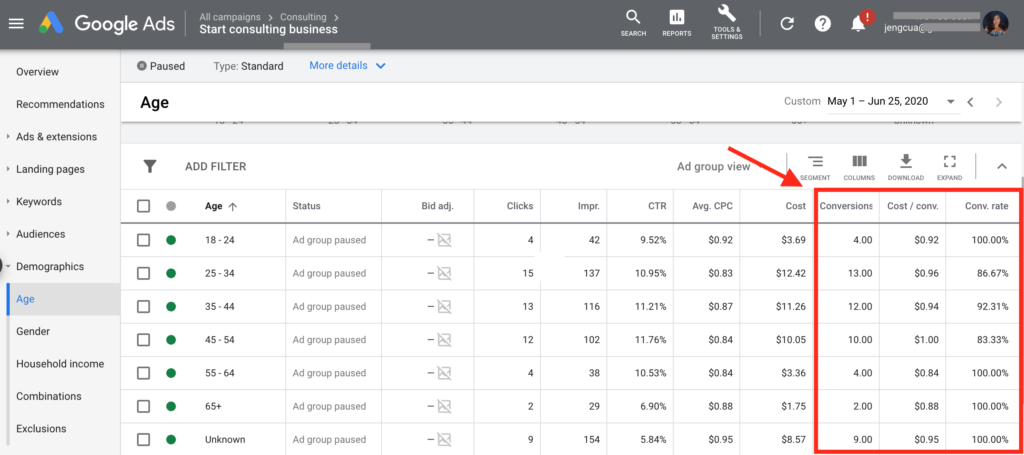The height and width of the screenshot is (455, 1024).
Task: Expand the table to full screen
Action: (x=950, y=167)
